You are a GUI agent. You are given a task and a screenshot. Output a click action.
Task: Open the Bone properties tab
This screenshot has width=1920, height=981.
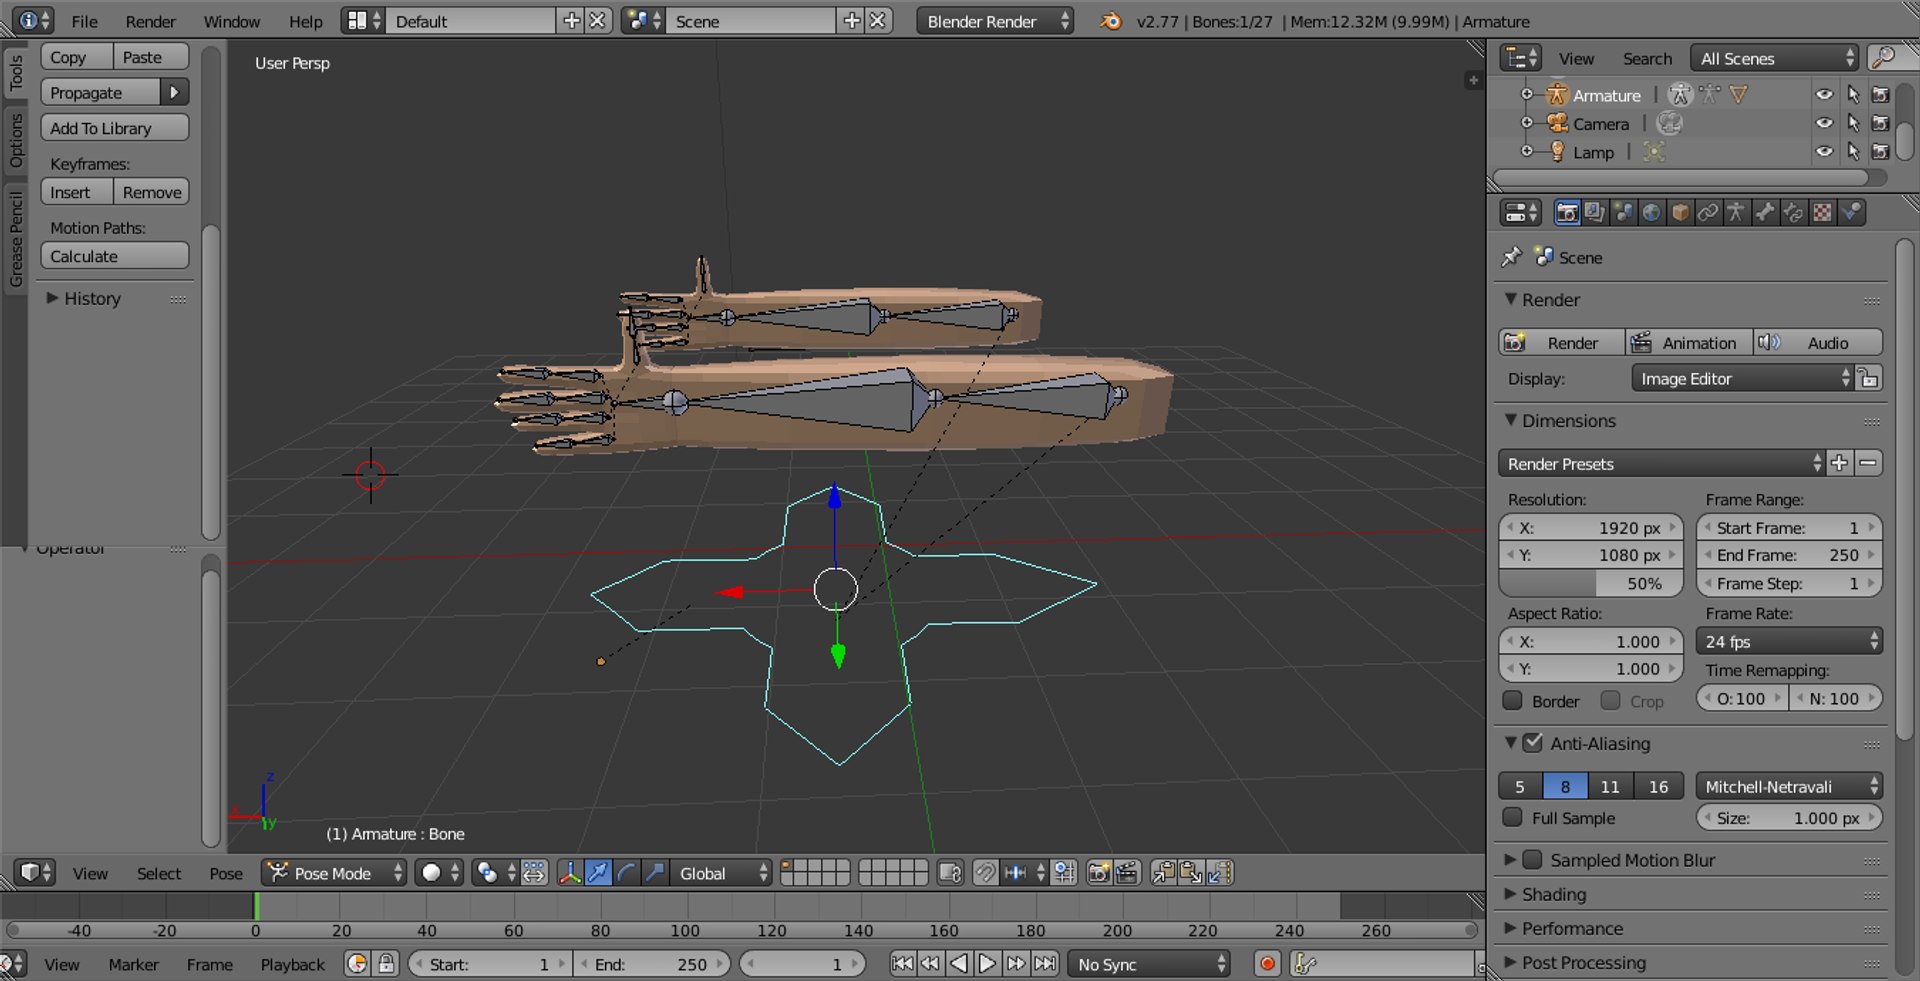pyautogui.click(x=1765, y=212)
